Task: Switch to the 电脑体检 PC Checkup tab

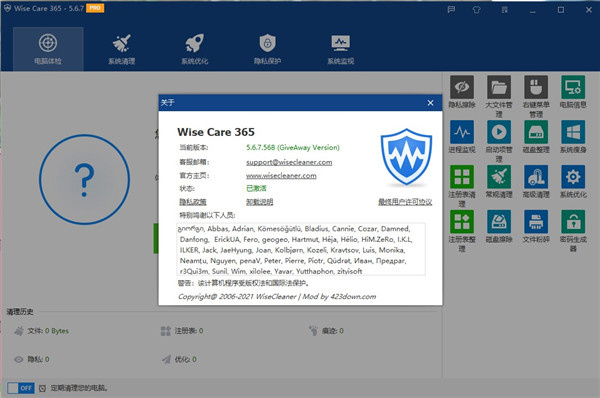Action: 48,49
